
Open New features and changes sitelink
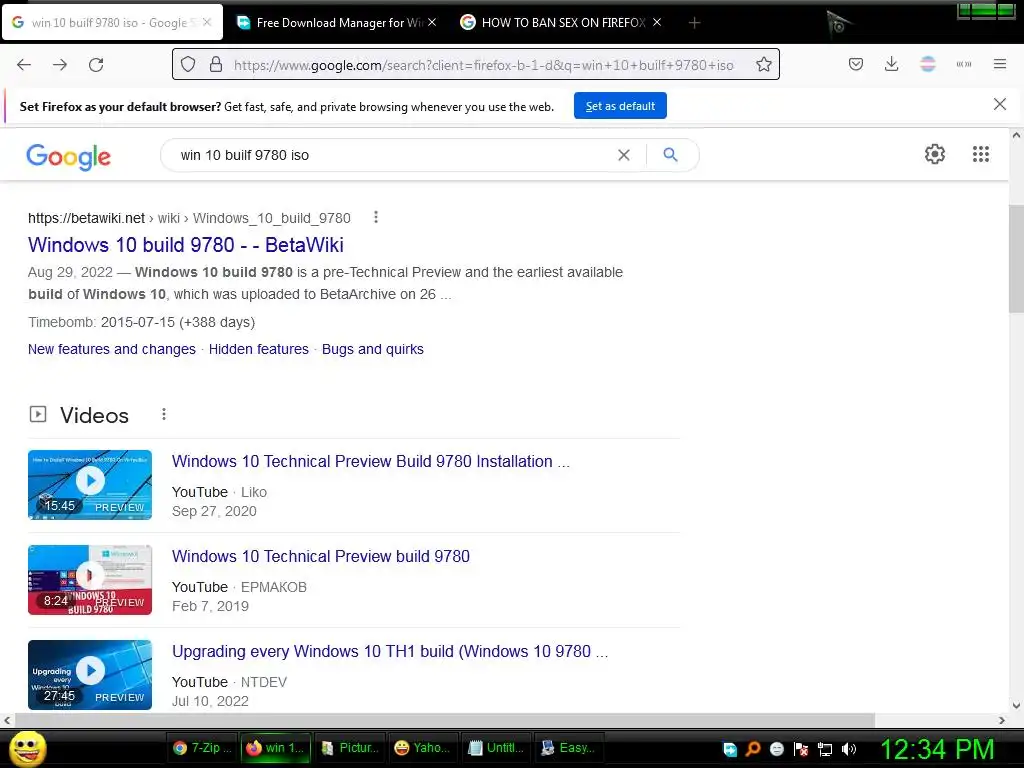tap(112, 349)
